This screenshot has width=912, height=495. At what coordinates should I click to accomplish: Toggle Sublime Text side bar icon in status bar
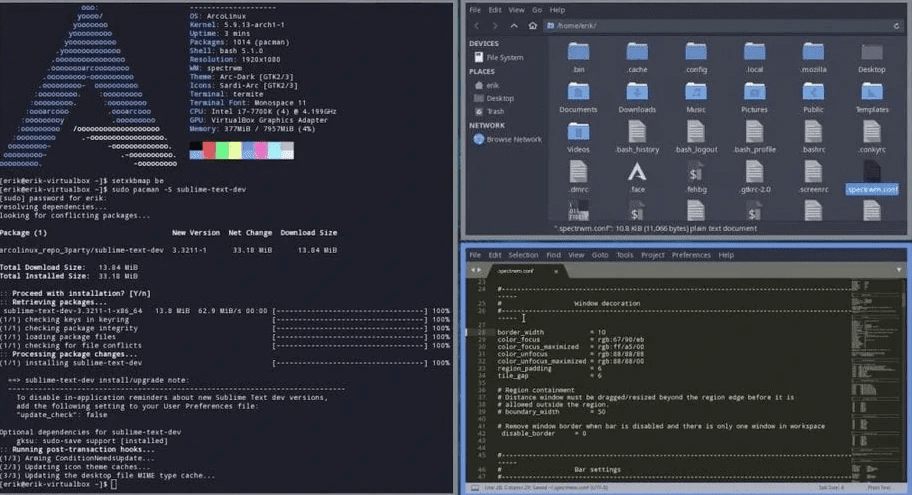(x=475, y=488)
